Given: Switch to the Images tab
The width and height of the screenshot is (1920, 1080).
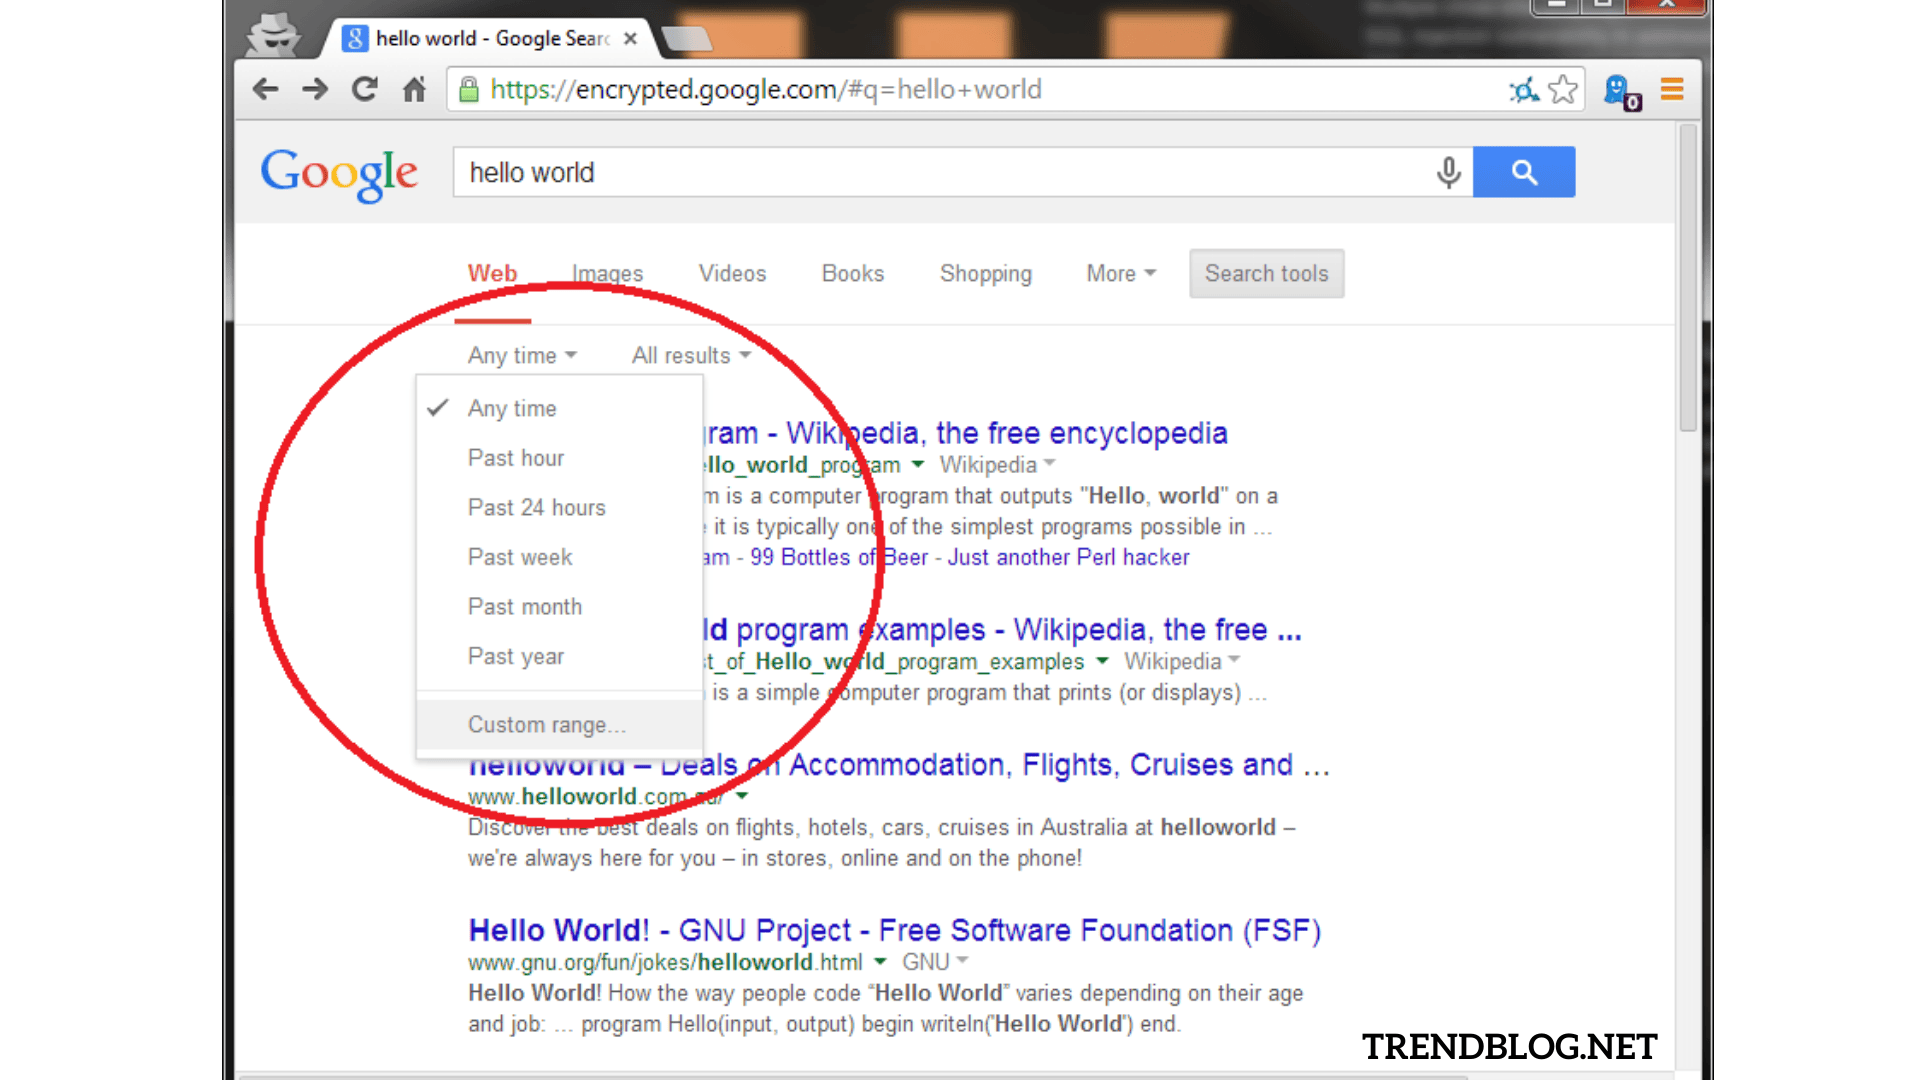Looking at the screenshot, I should 607,274.
